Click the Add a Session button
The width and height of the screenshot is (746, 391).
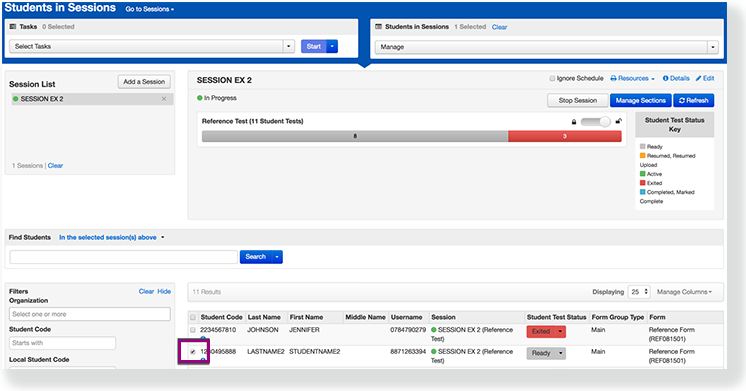[x=144, y=82]
